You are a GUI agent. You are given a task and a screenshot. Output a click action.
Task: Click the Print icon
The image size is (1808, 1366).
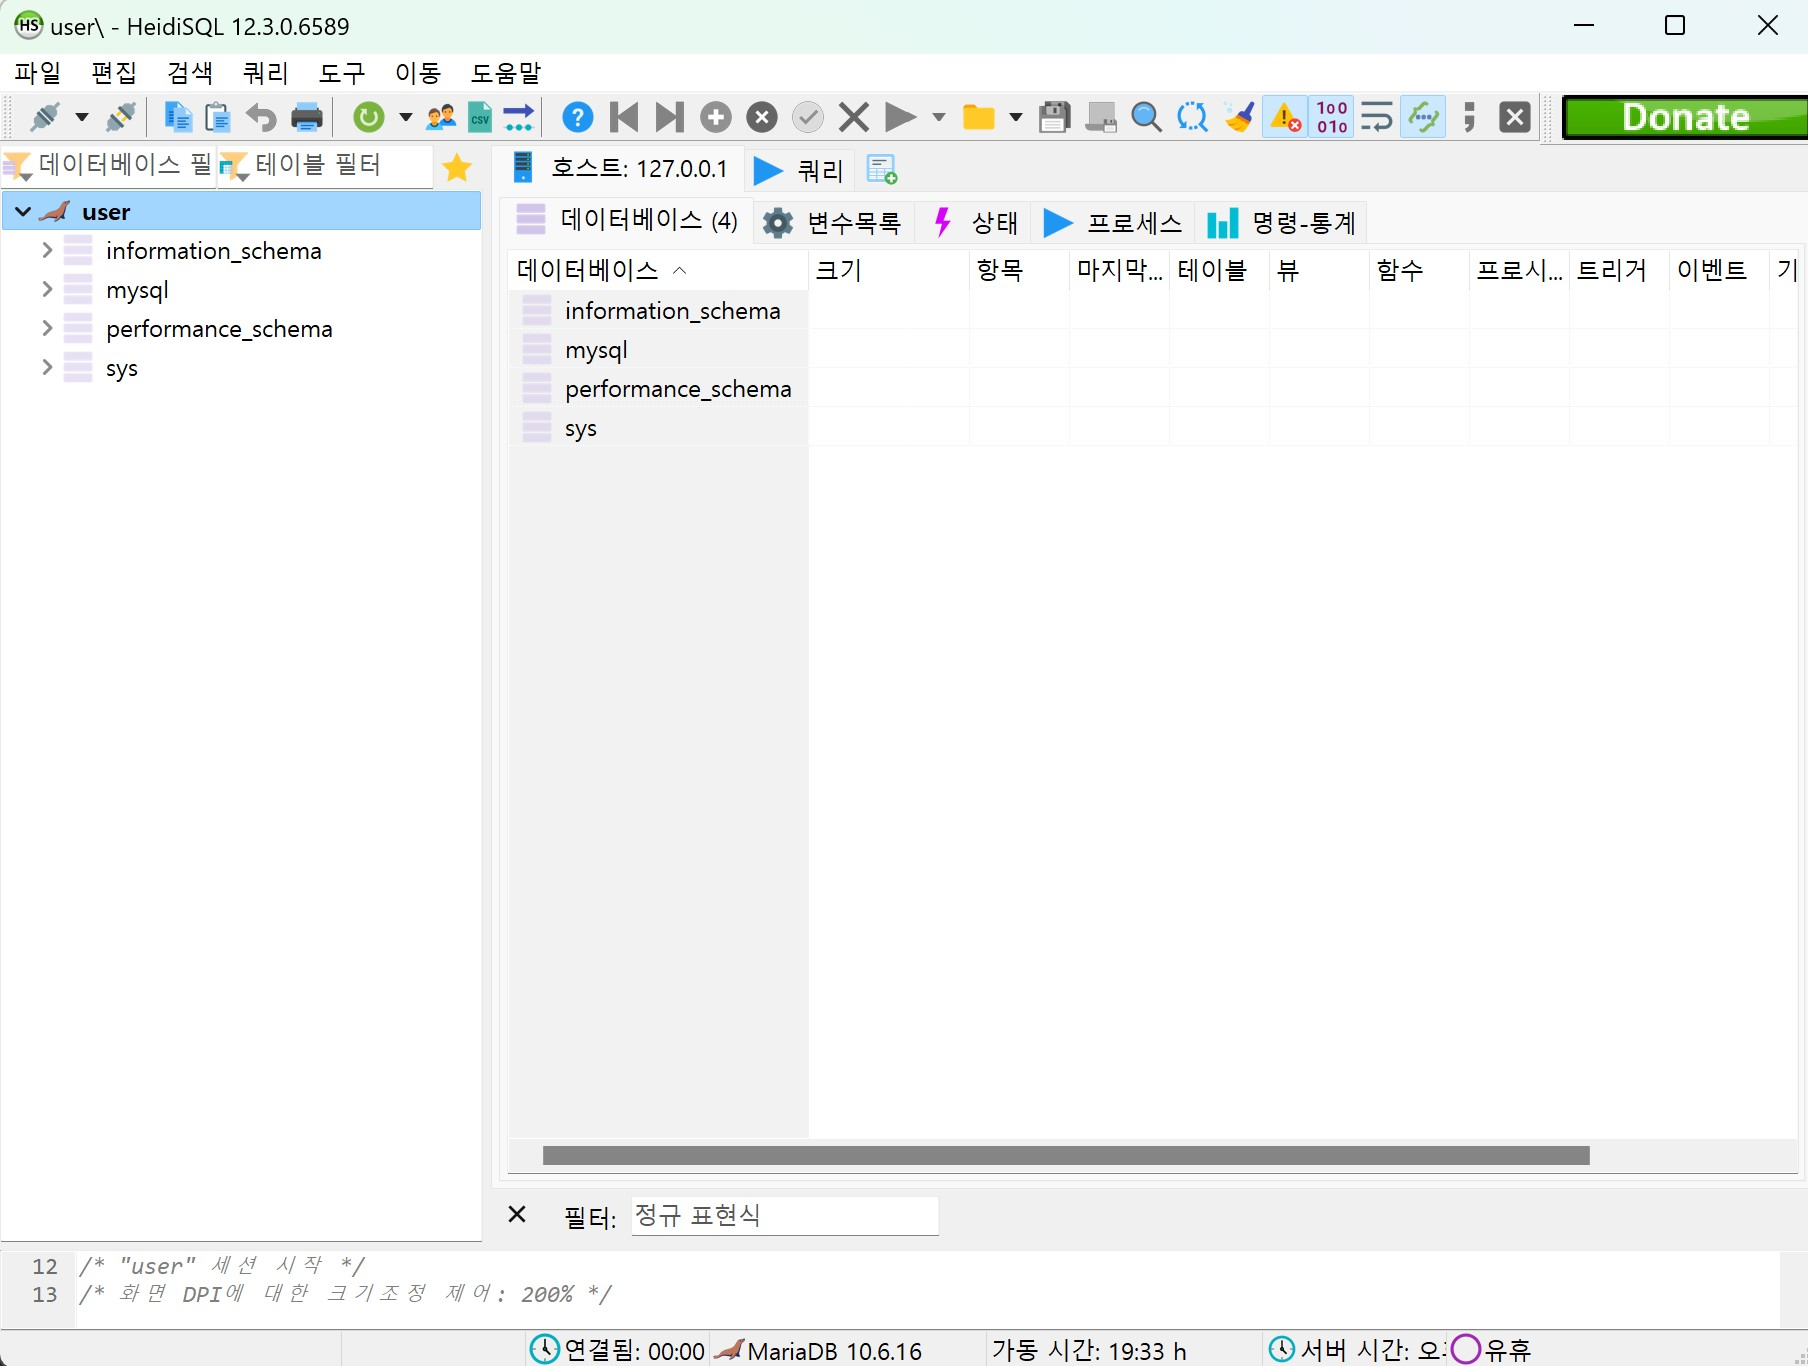(307, 117)
